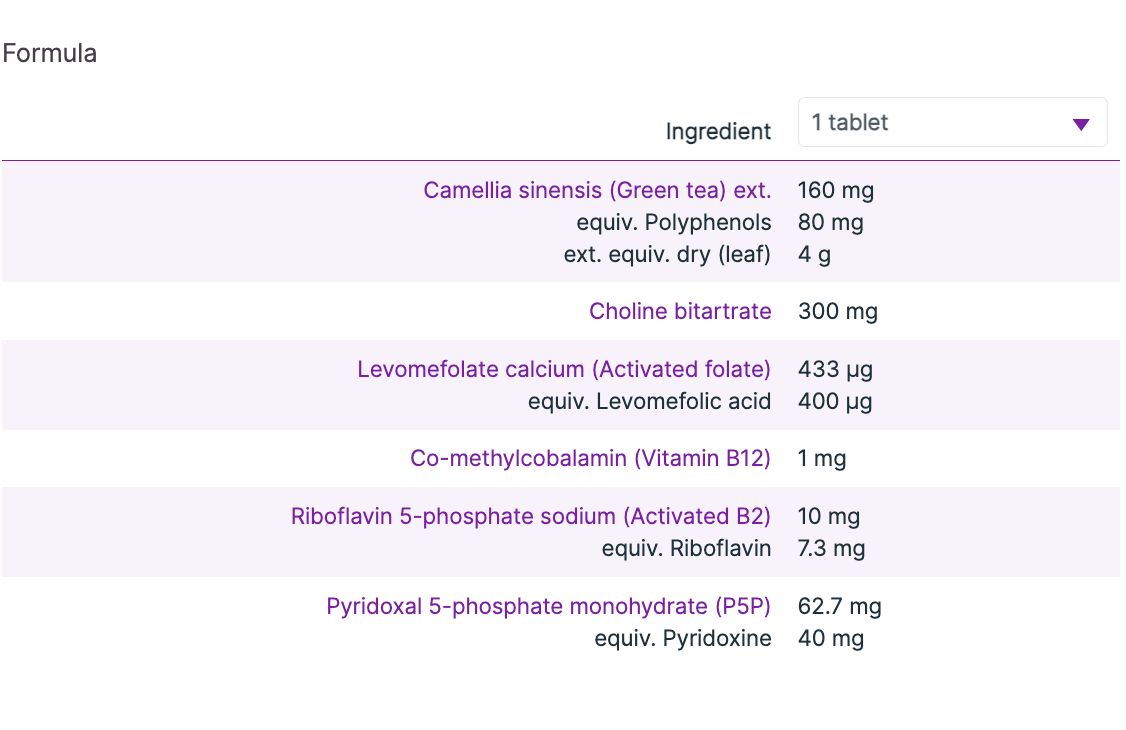The image size is (1126, 730).
Task: Open Camellia sinensis (Green tea) ext. link
Action: click(x=597, y=190)
